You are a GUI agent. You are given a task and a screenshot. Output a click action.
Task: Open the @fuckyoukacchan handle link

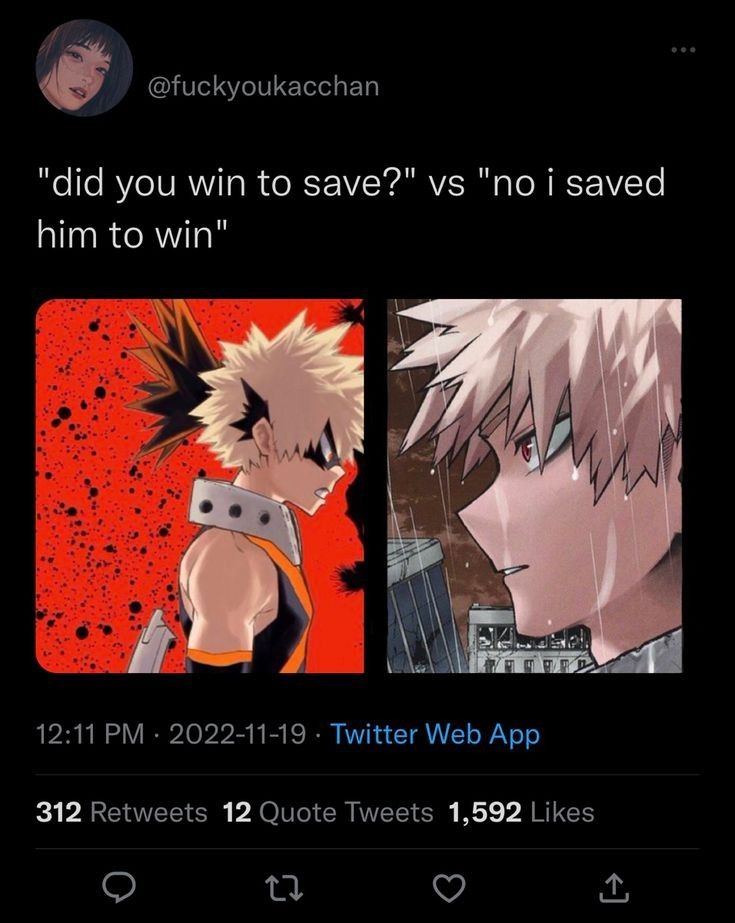pyautogui.click(x=263, y=87)
